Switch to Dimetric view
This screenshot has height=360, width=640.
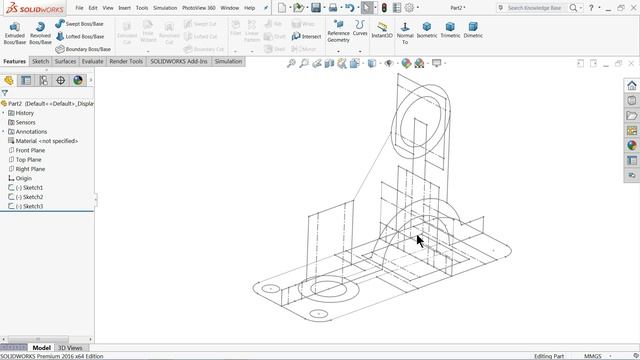click(473, 30)
